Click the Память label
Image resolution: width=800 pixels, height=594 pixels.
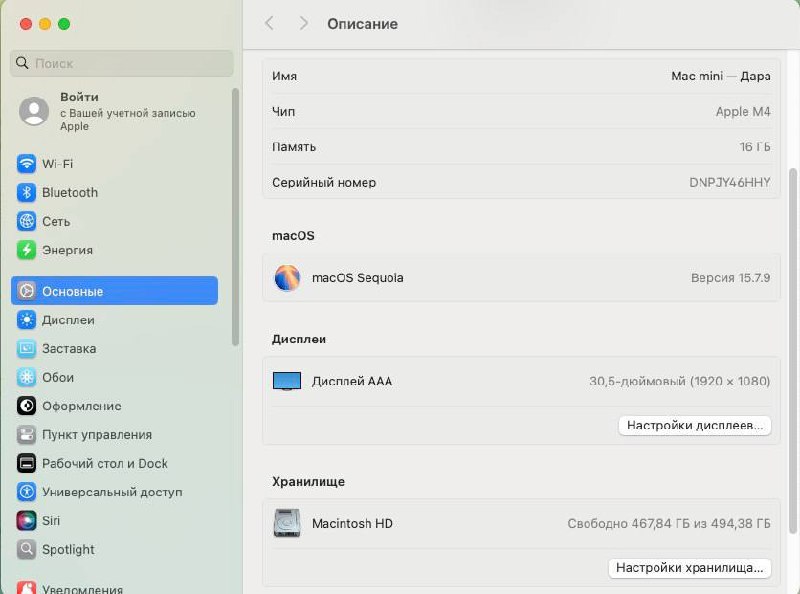(294, 147)
